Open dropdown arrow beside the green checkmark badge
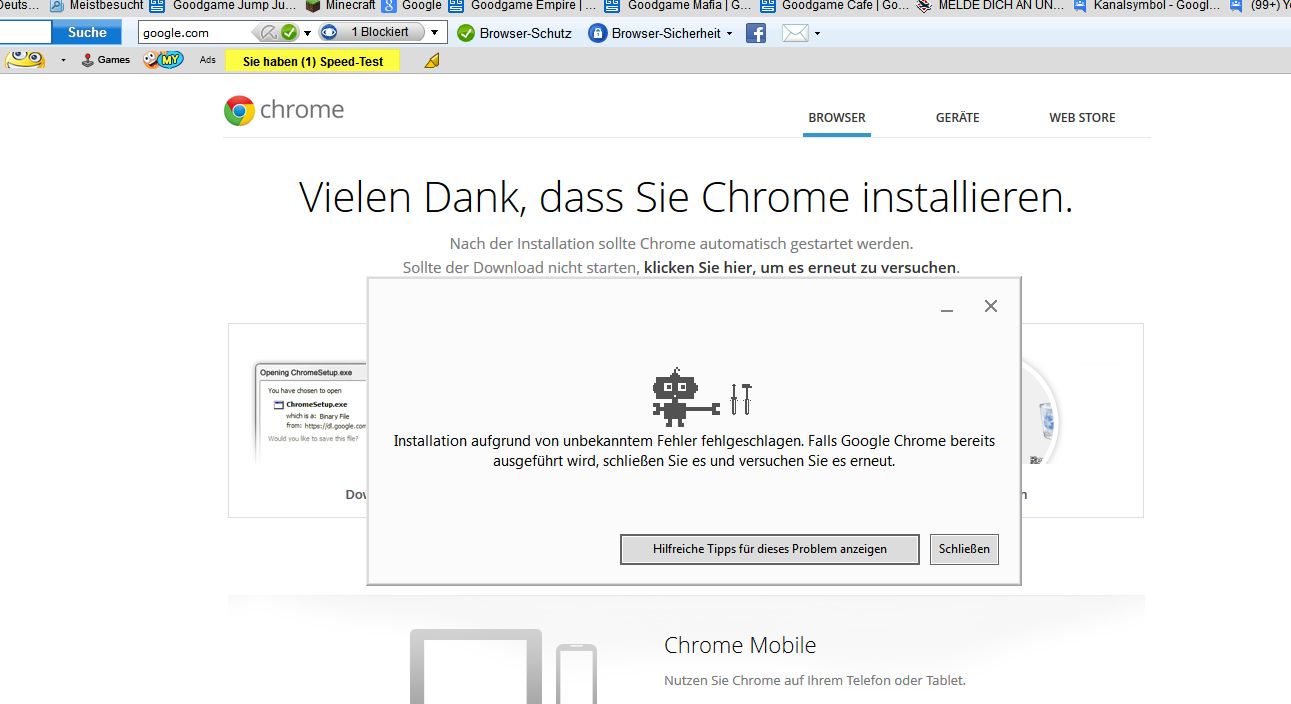This screenshot has height=704, width=1291. coord(307,33)
